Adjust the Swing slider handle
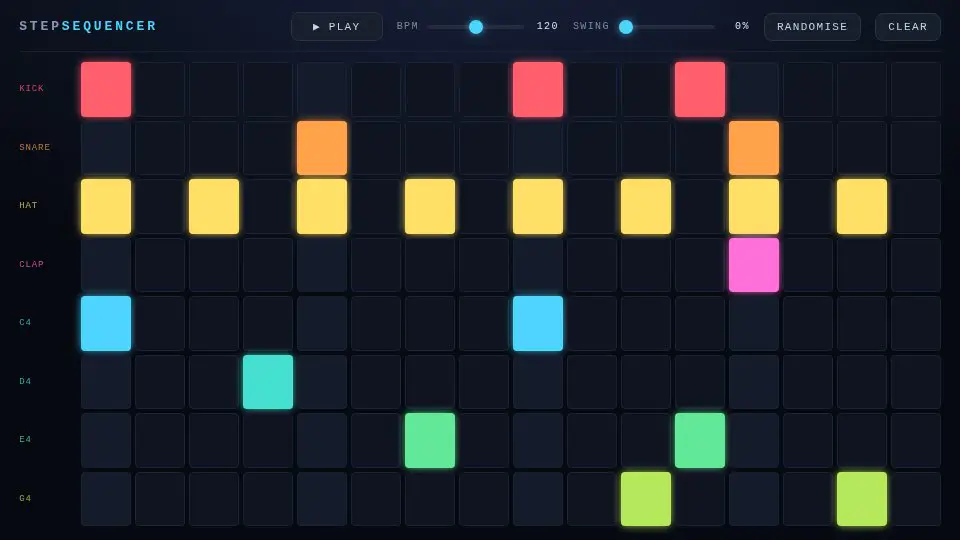The image size is (960, 540). tap(626, 26)
